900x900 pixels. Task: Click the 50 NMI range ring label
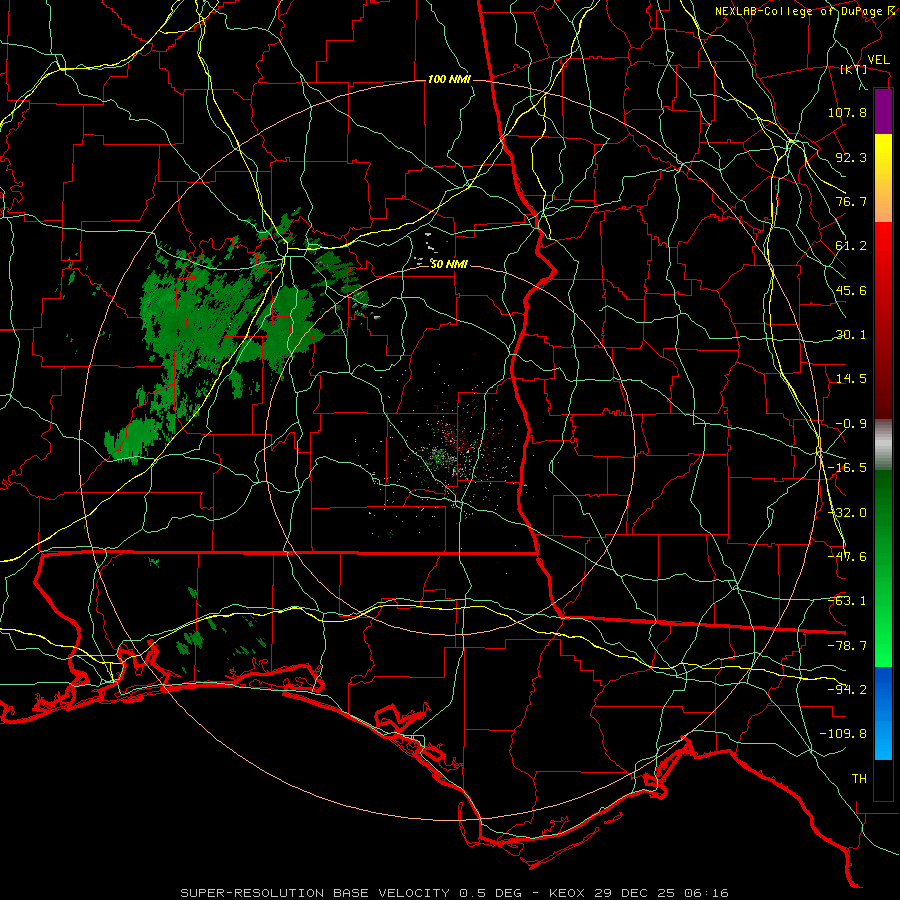449,265
